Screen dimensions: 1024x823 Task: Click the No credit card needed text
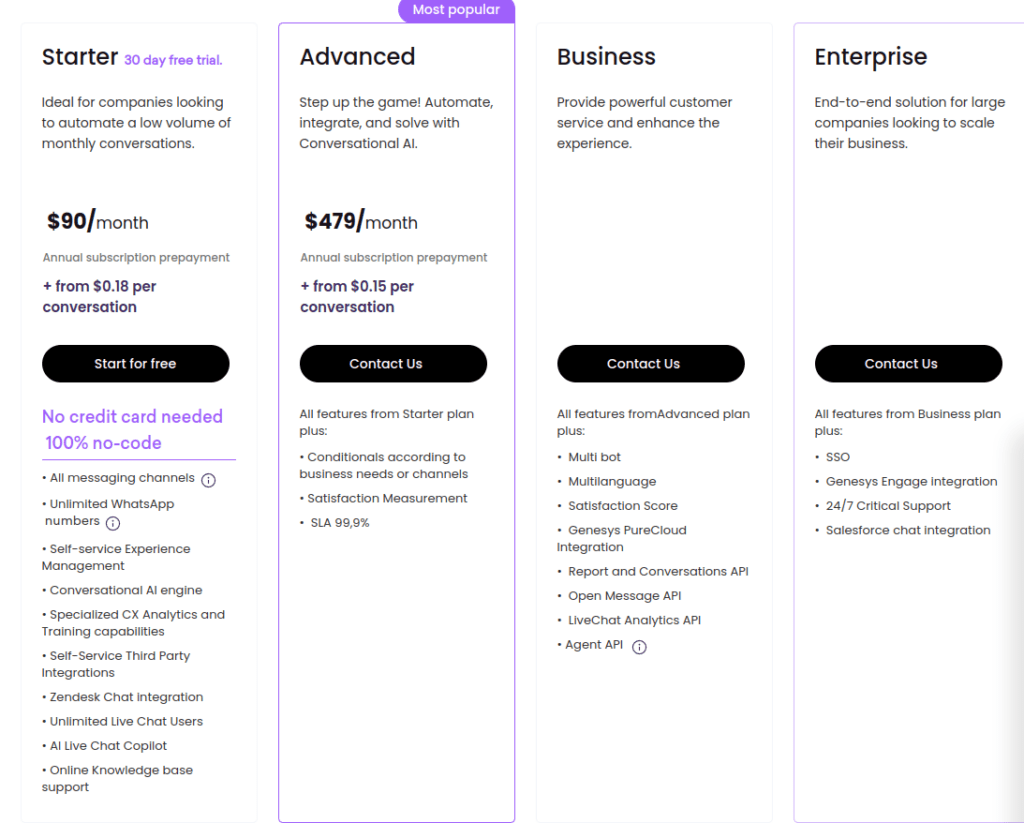133,417
